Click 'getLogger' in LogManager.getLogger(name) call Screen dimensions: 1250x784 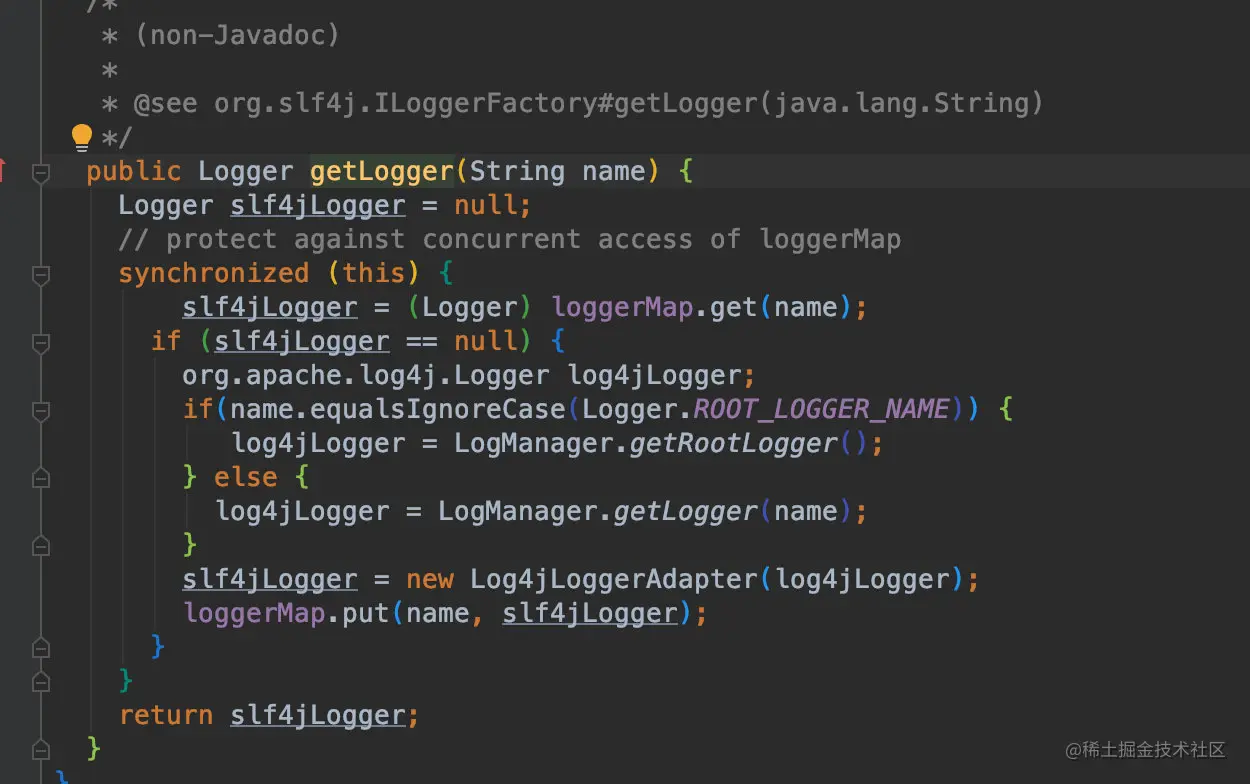coord(685,512)
